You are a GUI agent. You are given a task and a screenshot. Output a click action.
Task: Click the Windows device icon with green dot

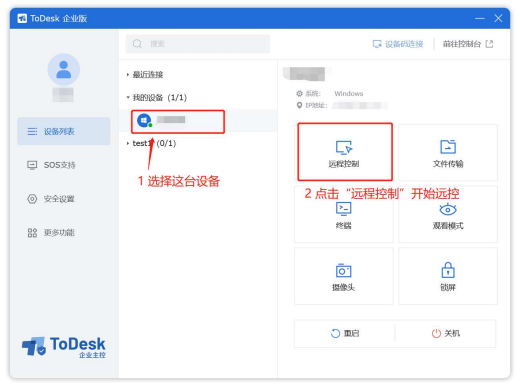[x=144, y=120]
